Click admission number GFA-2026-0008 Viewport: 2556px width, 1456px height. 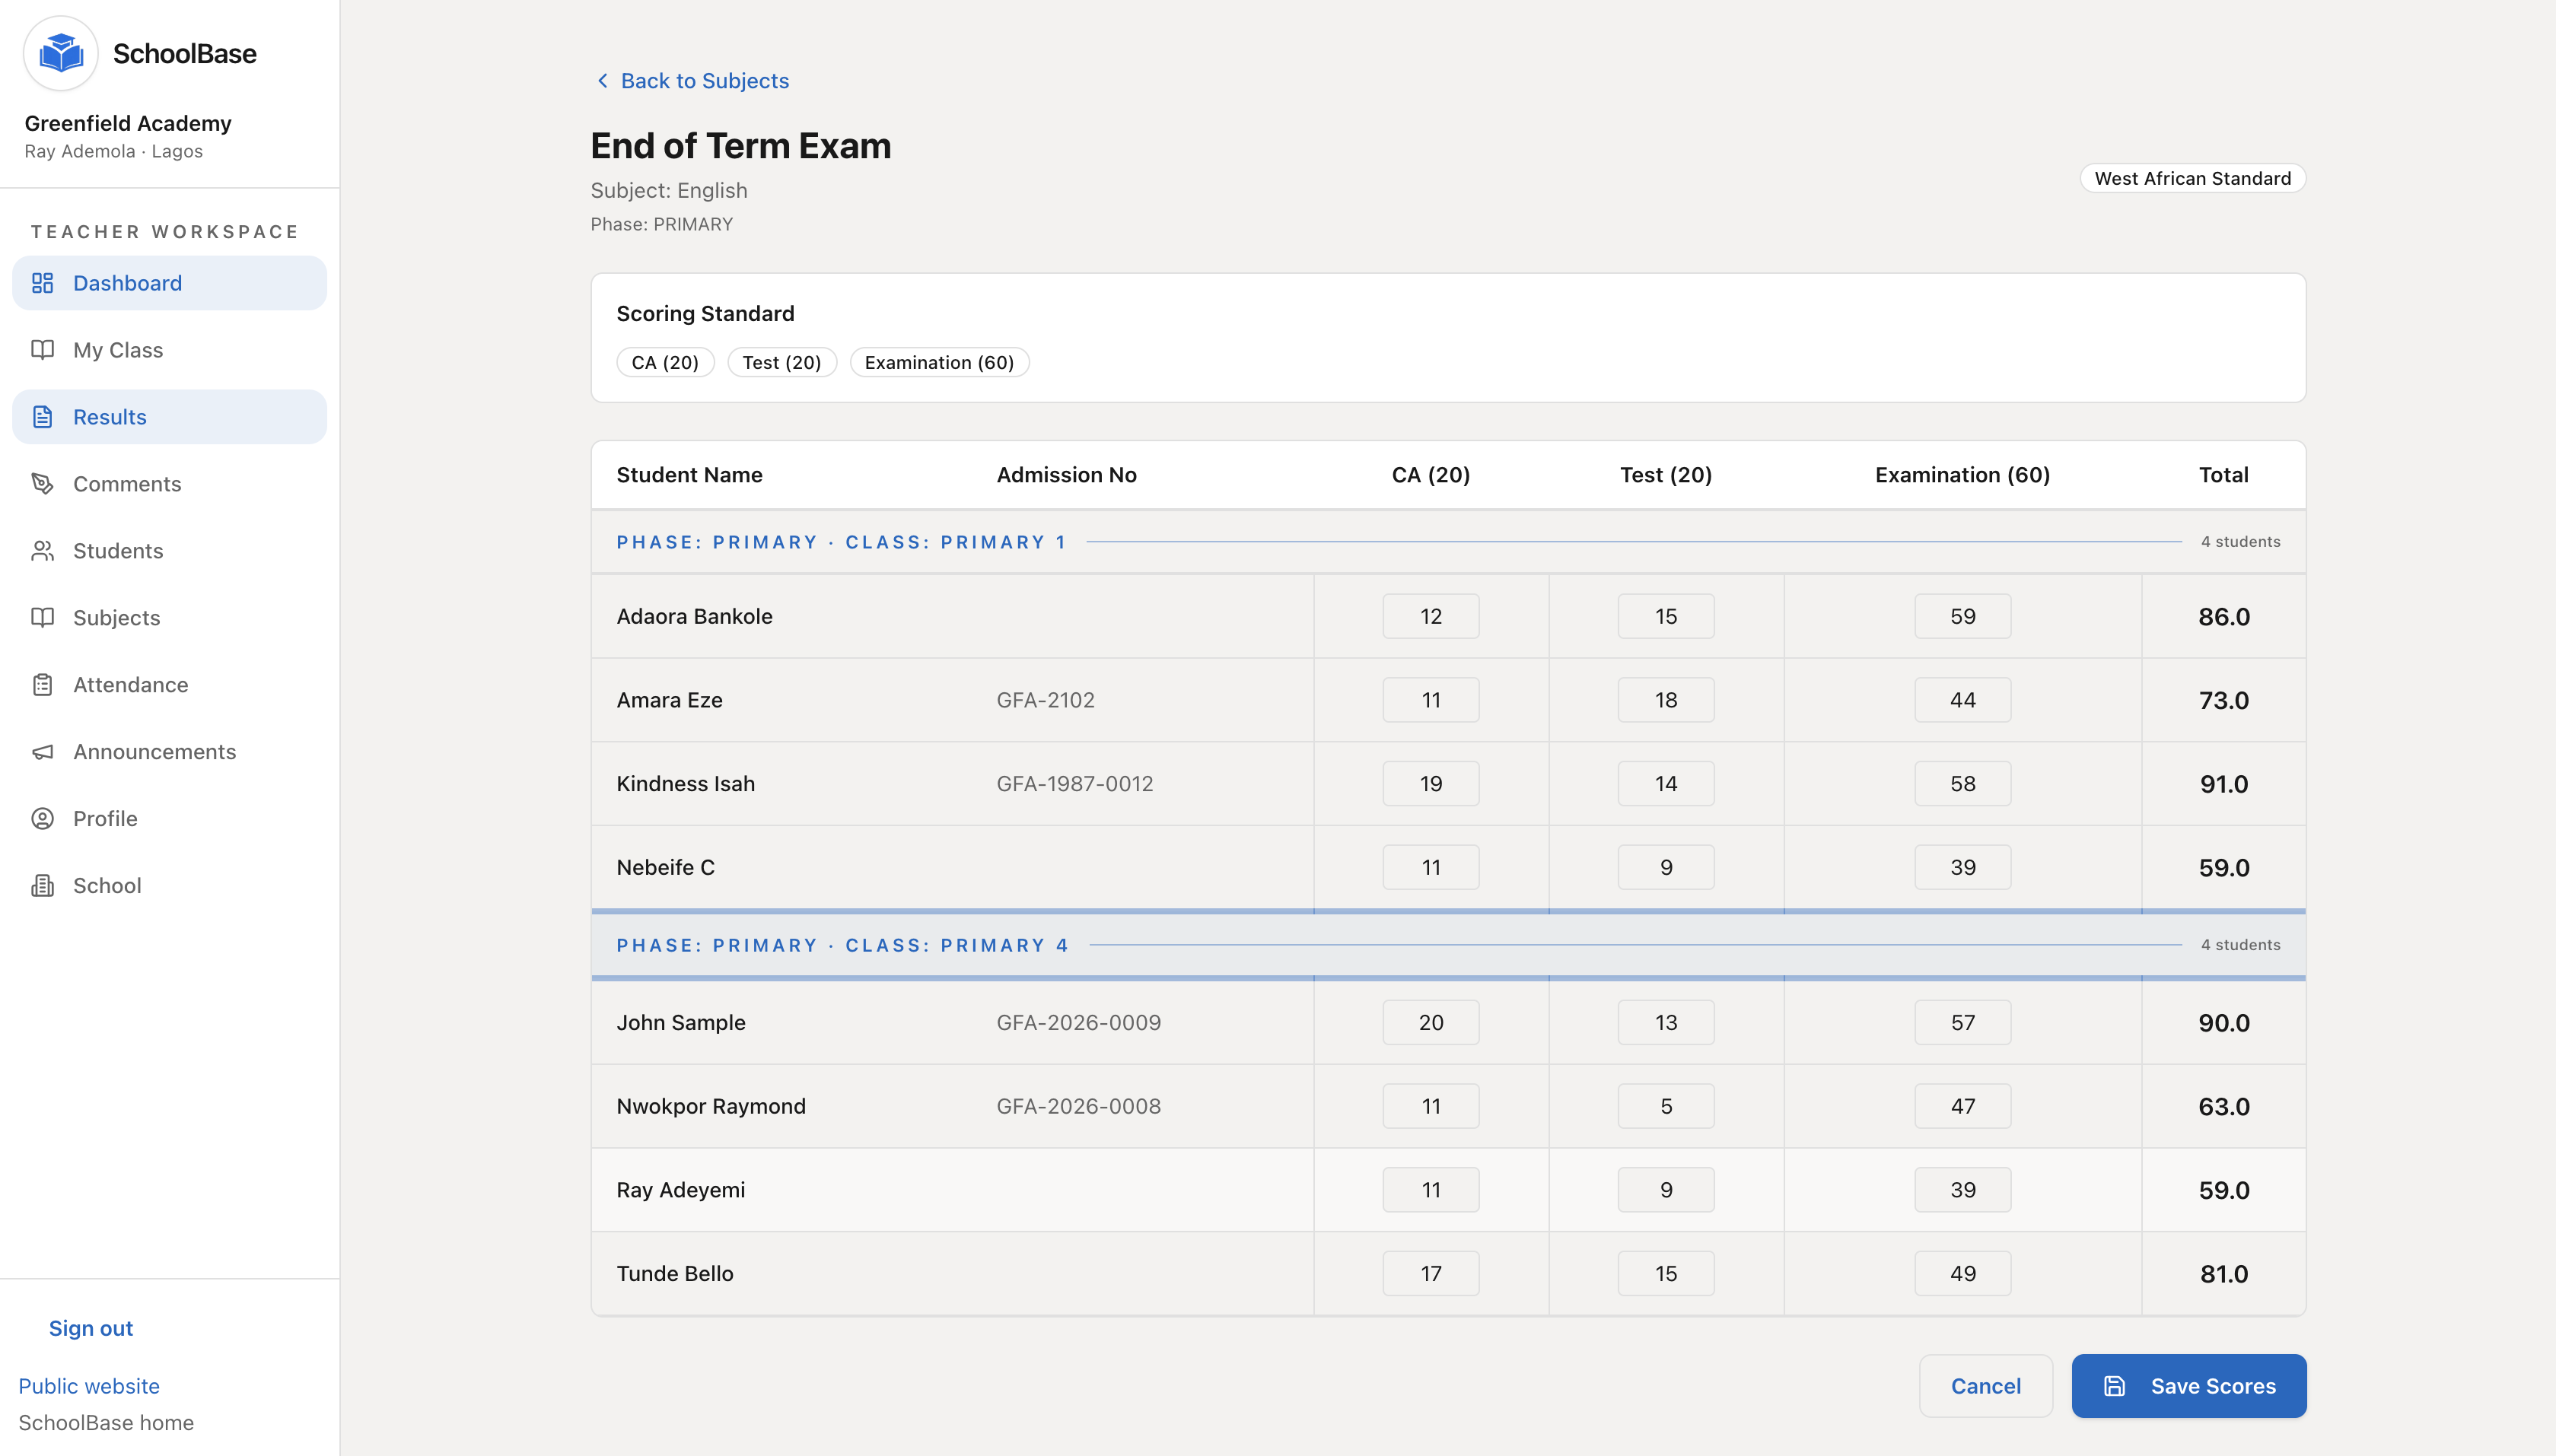tap(1078, 1106)
